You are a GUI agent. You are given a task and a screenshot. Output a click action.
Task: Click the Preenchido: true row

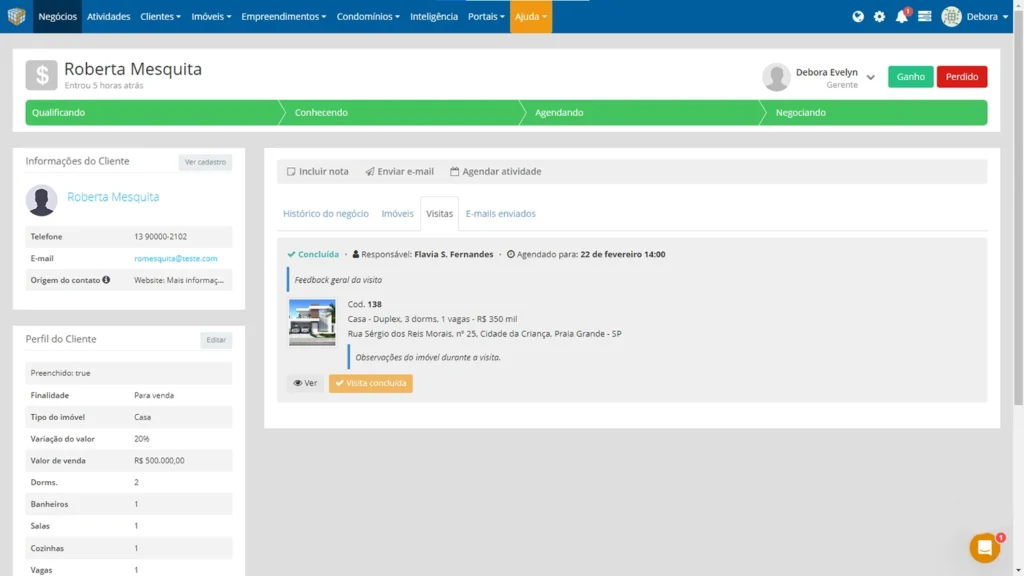(129, 373)
